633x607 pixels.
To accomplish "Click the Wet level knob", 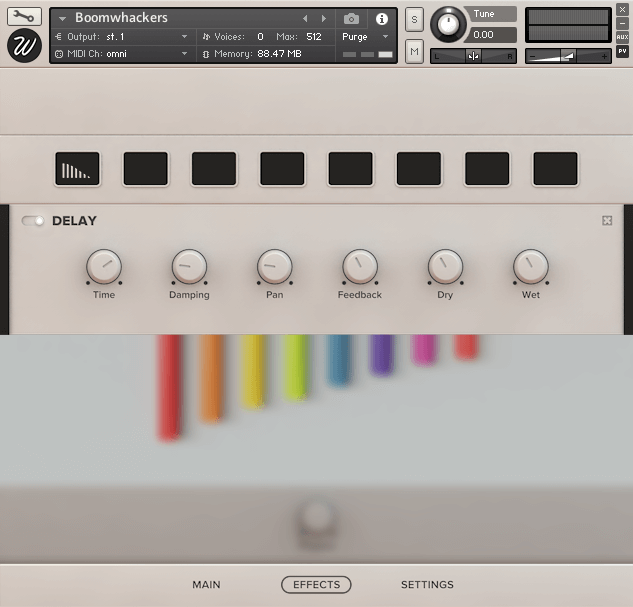I will 531,266.
